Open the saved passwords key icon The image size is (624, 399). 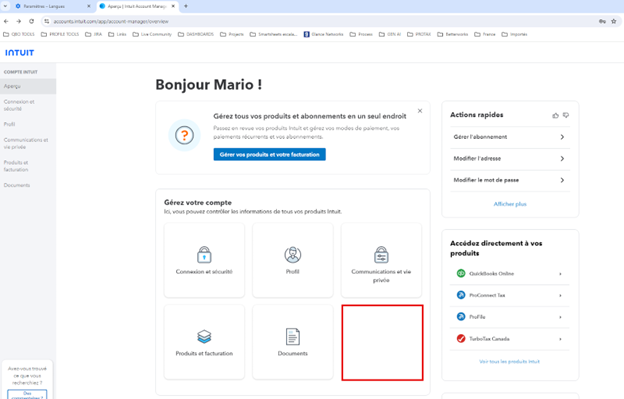coord(602,21)
